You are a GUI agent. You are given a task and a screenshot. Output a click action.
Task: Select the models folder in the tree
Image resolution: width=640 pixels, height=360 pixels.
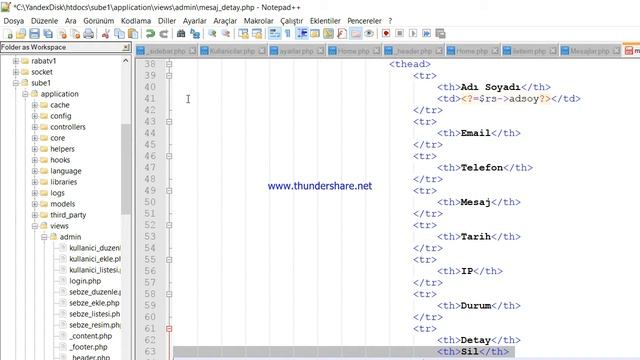(62, 204)
